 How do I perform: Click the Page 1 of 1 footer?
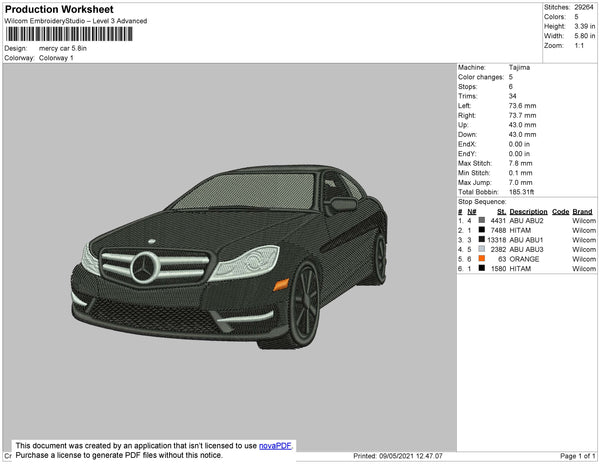tap(577, 456)
